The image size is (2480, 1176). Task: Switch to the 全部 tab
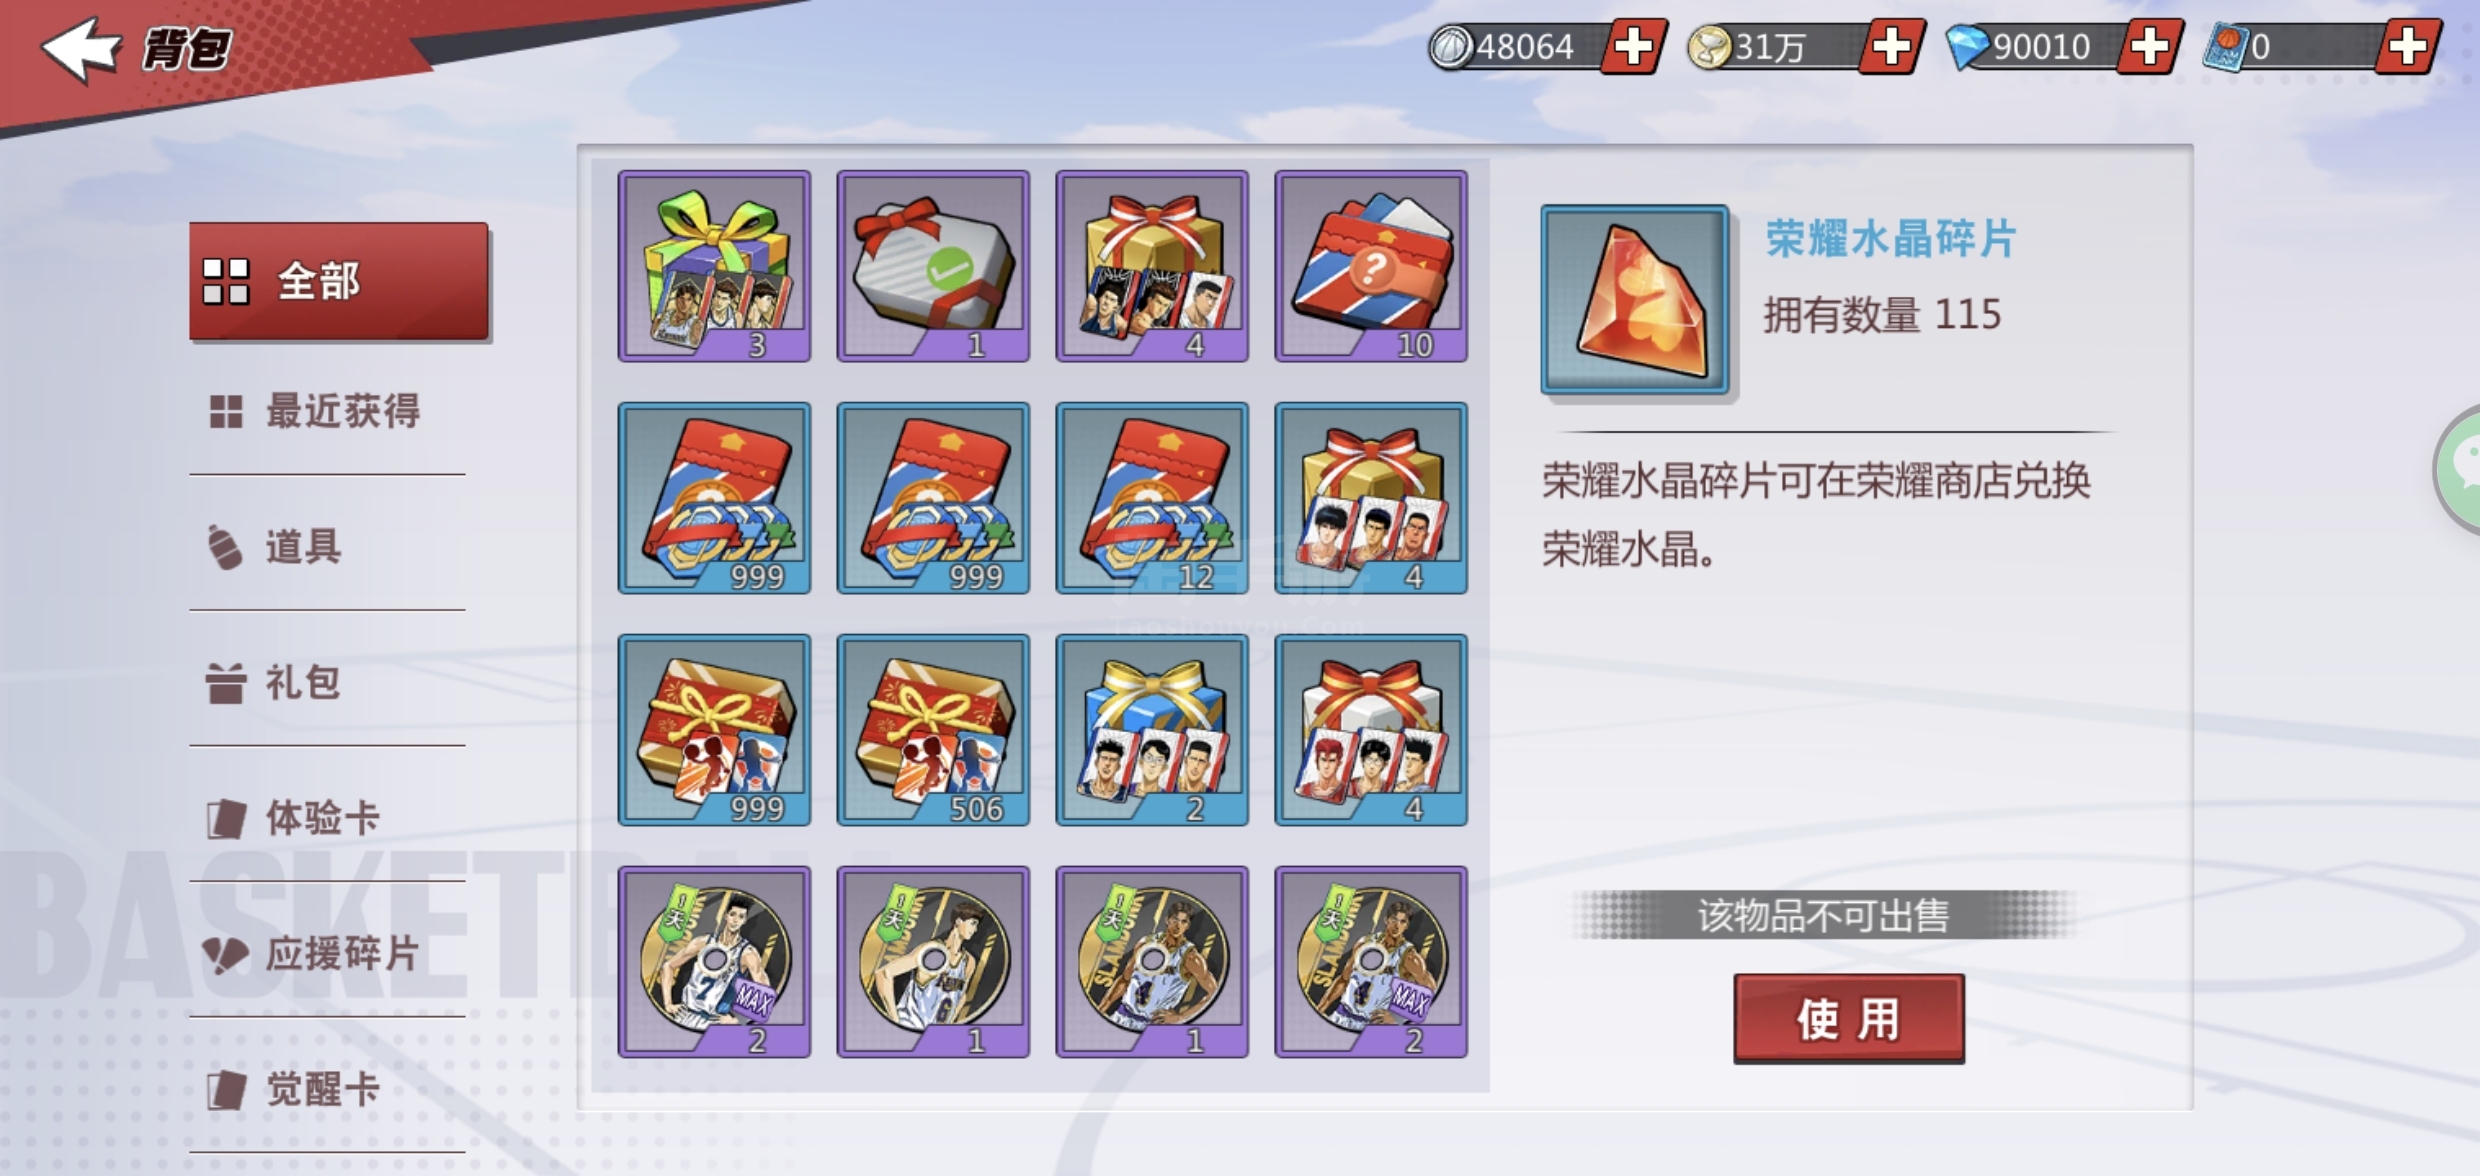pyautogui.click(x=339, y=281)
